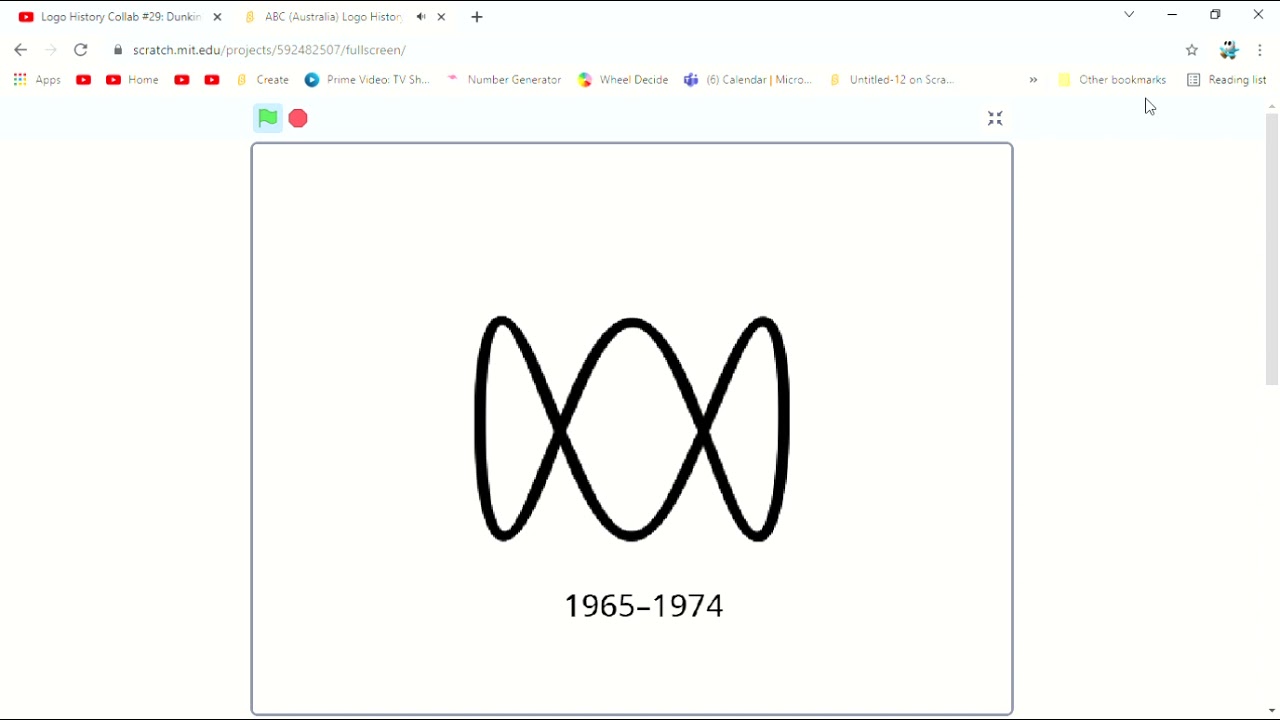Open the Reading list panel
The width and height of the screenshot is (1280, 720).
[1226, 80]
